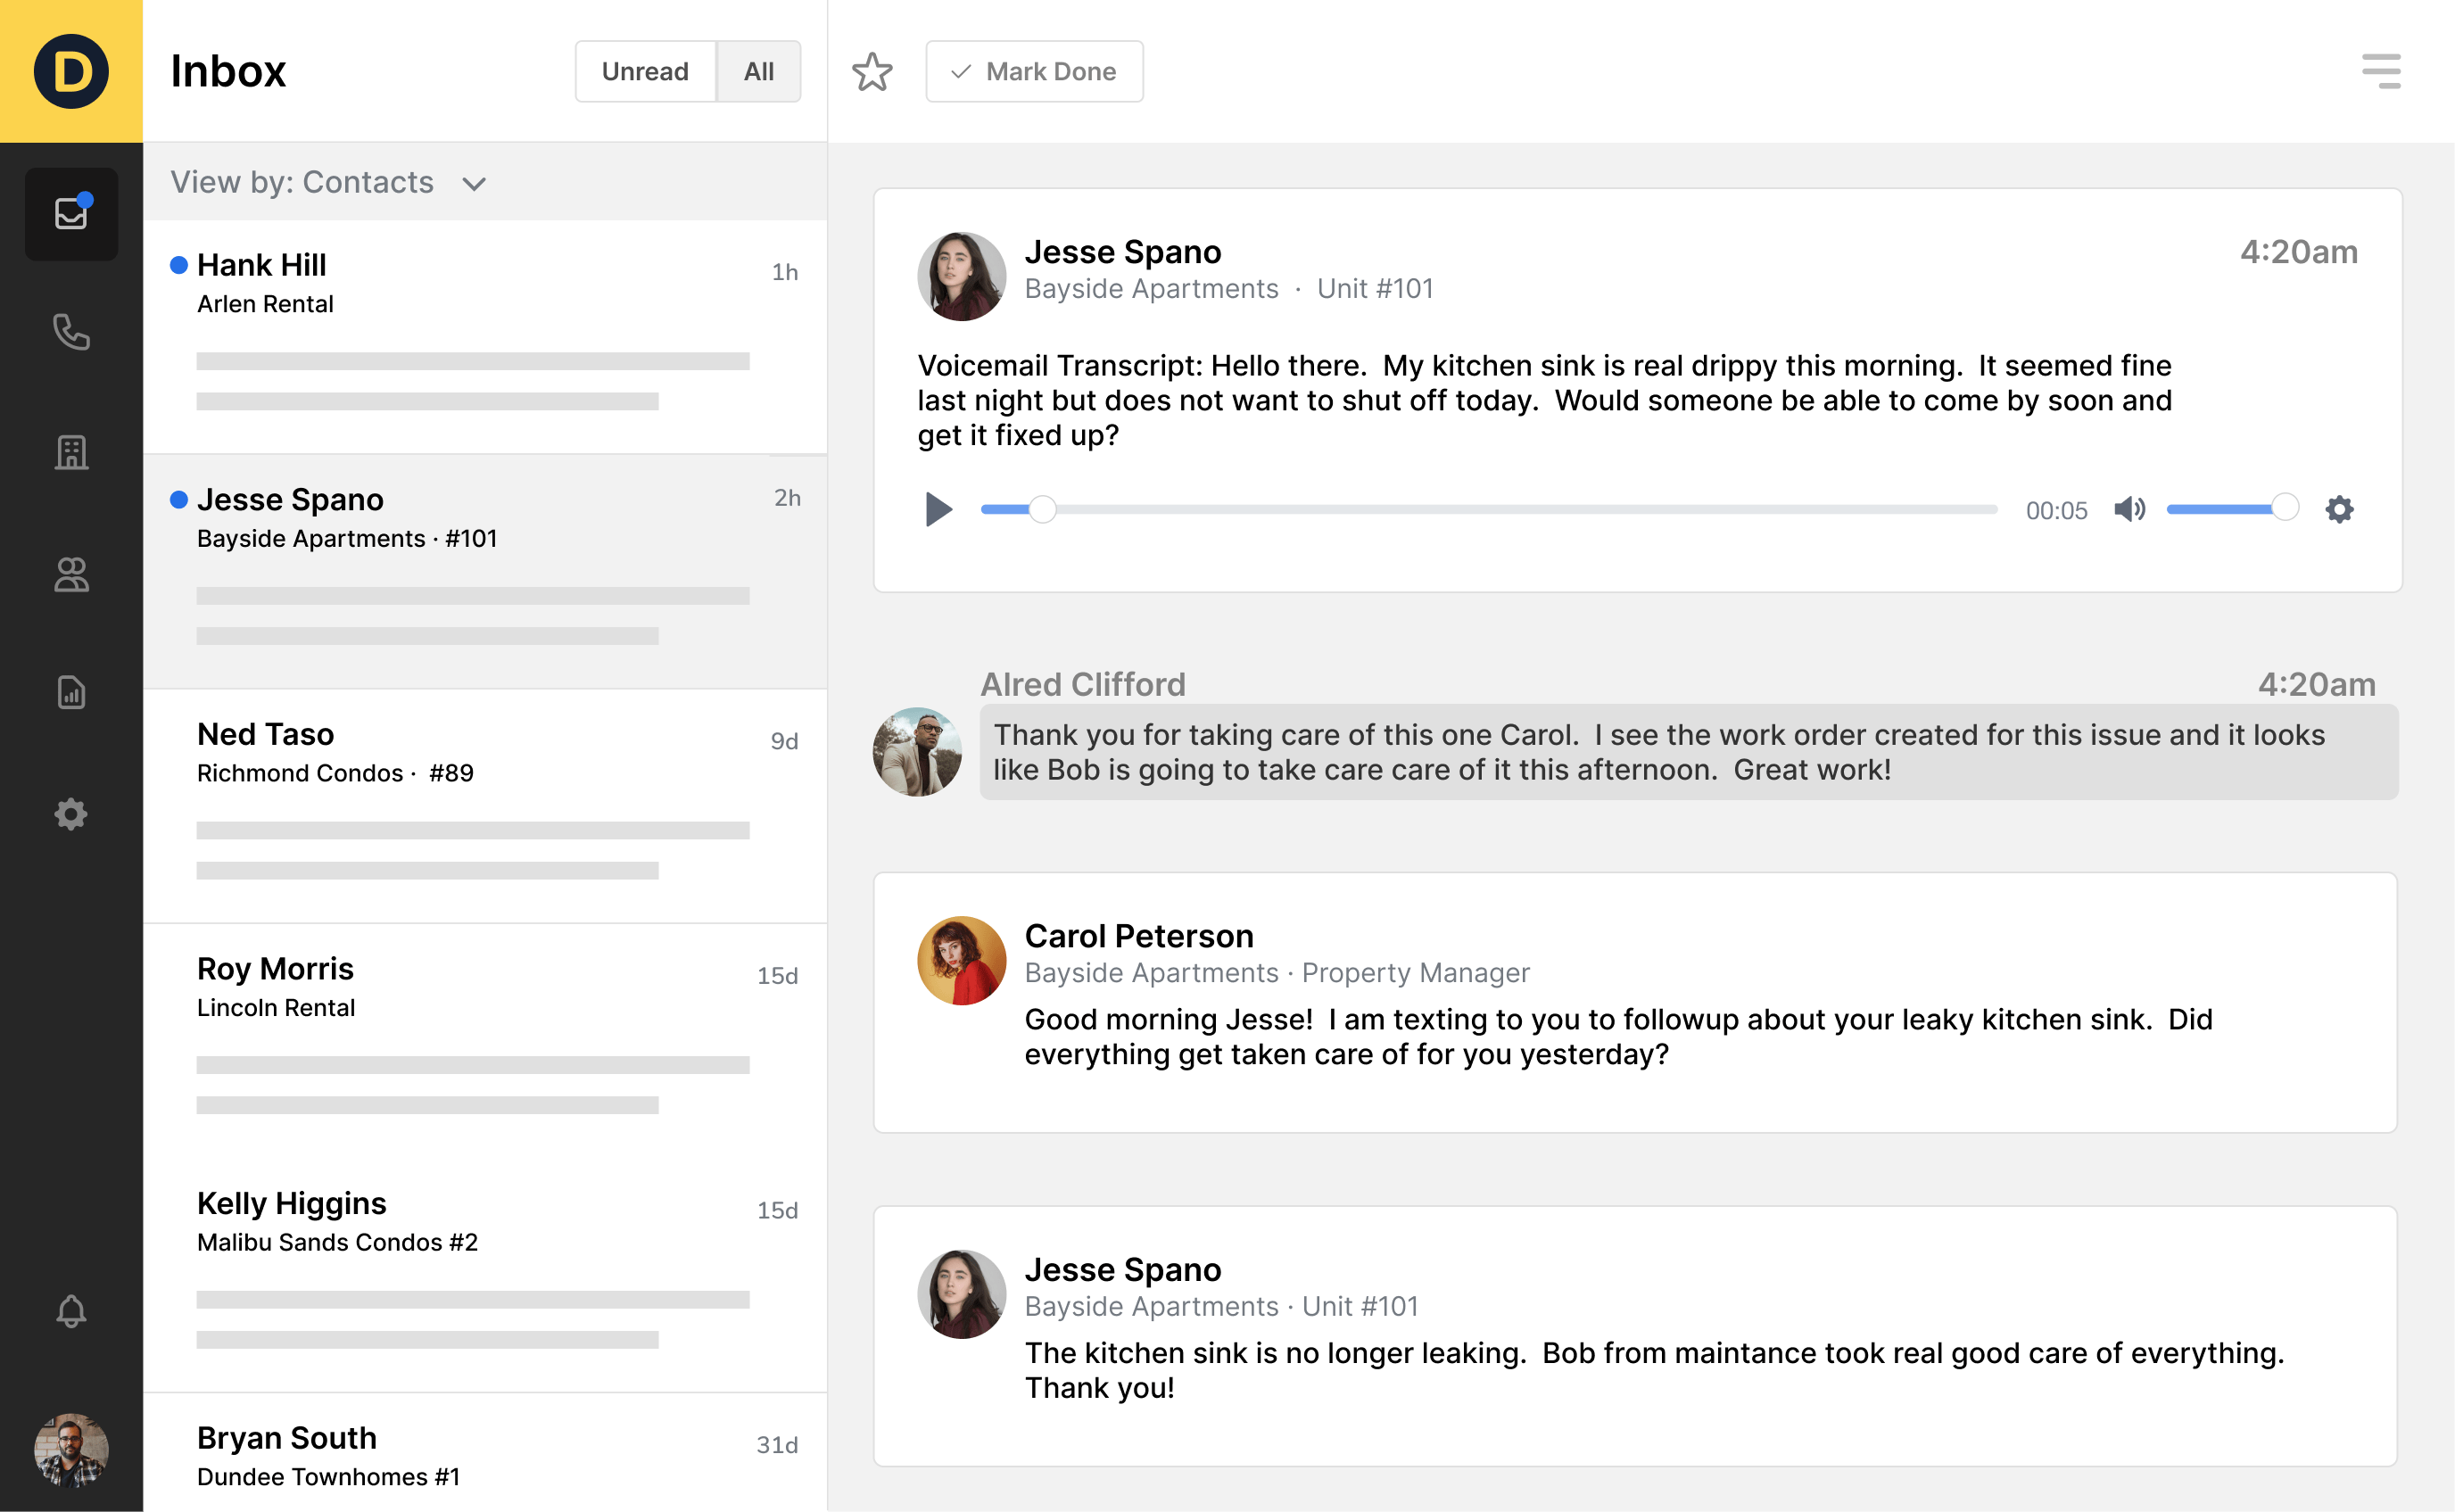Click Jesse Spano's blue unread dot
Image resolution: width=2455 pixels, height=1512 pixels.
point(179,500)
